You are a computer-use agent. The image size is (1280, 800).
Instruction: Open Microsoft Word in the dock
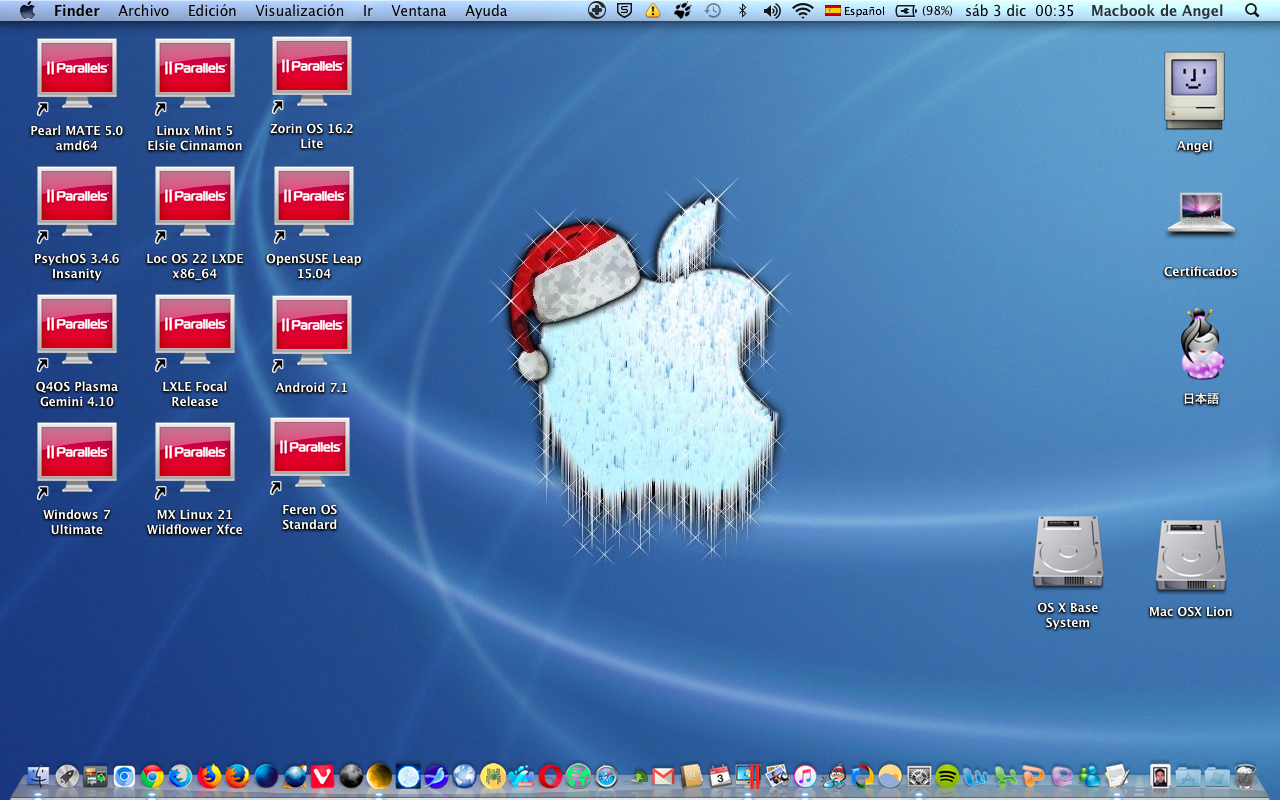[975, 776]
